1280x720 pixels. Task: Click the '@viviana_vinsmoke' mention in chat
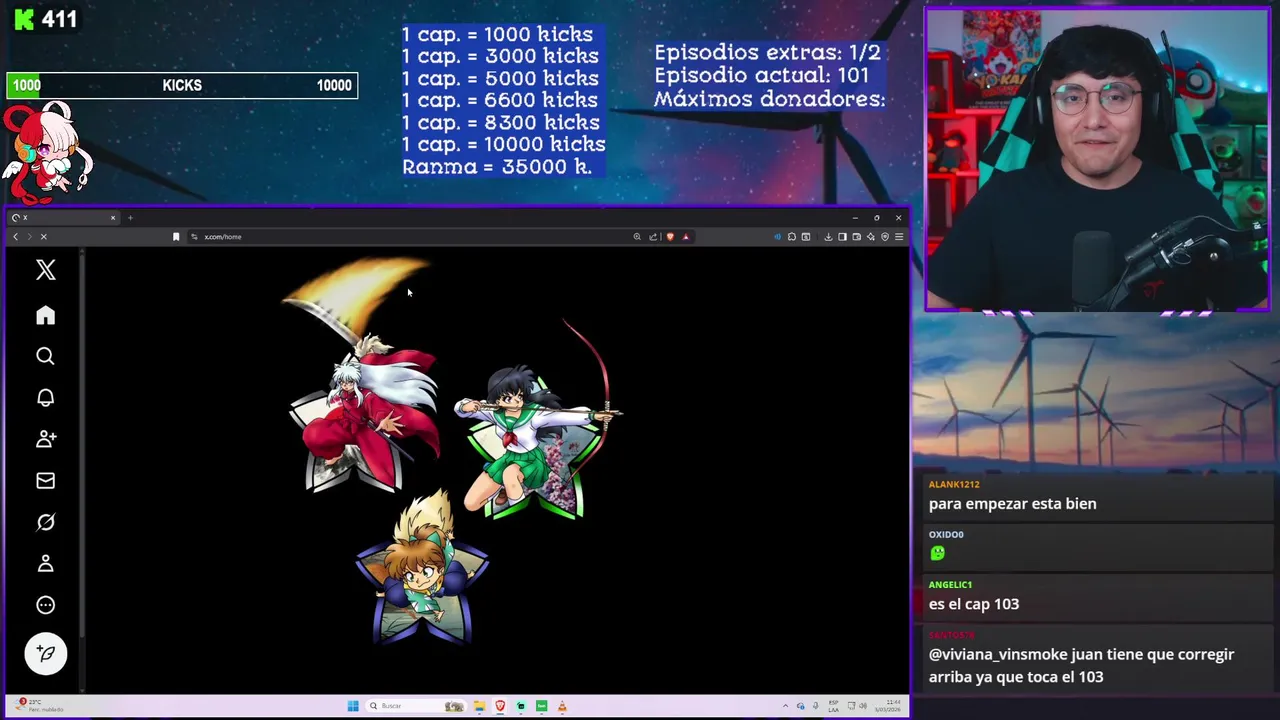(x=999, y=654)
